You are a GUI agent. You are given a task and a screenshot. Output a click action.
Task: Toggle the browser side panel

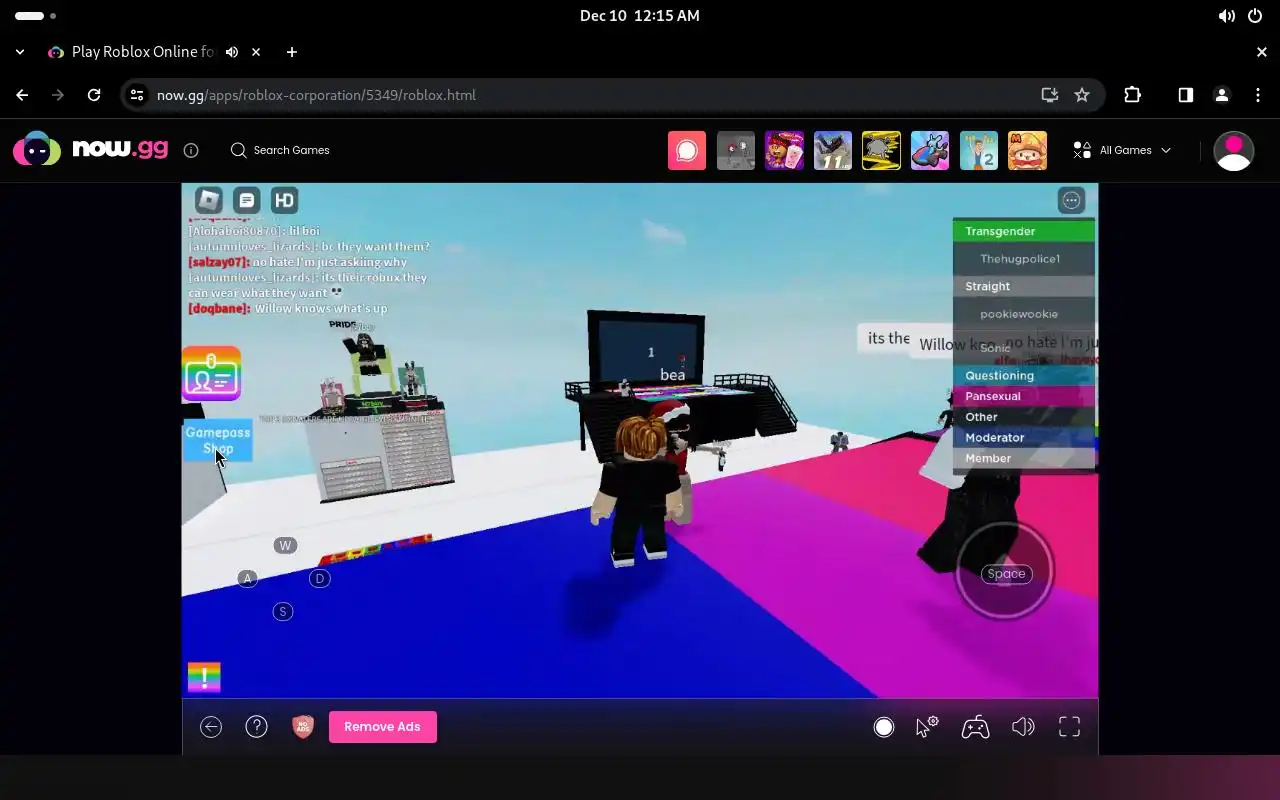1185,95
